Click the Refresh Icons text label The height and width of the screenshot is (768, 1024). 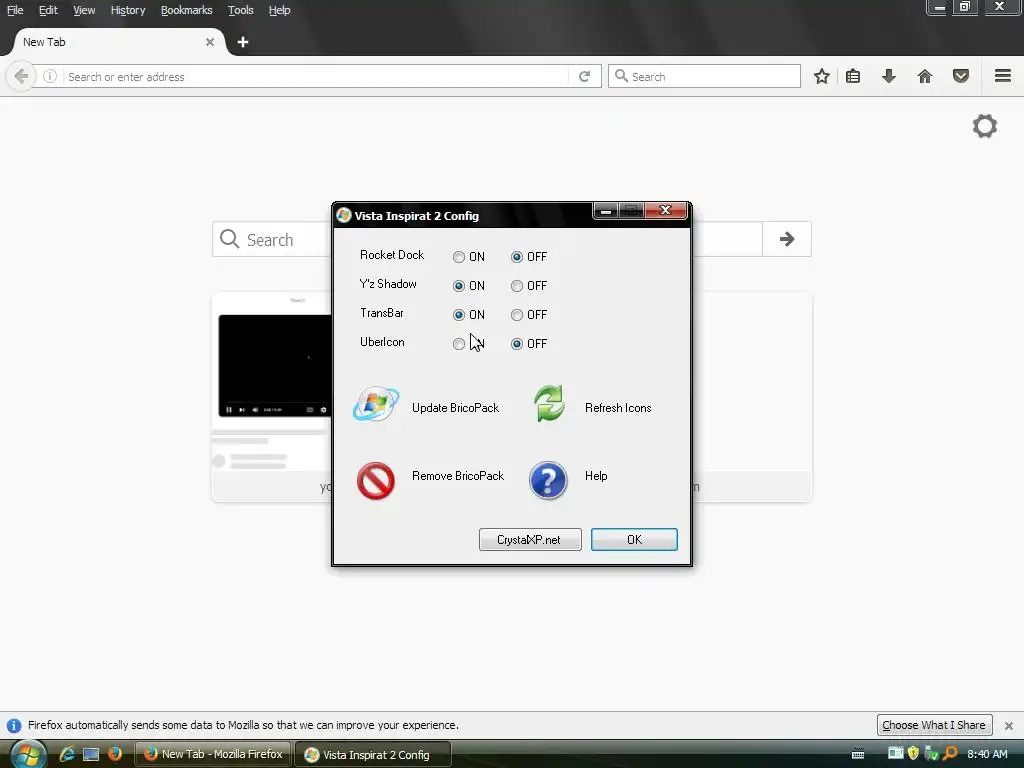click(x=618, y=408)
